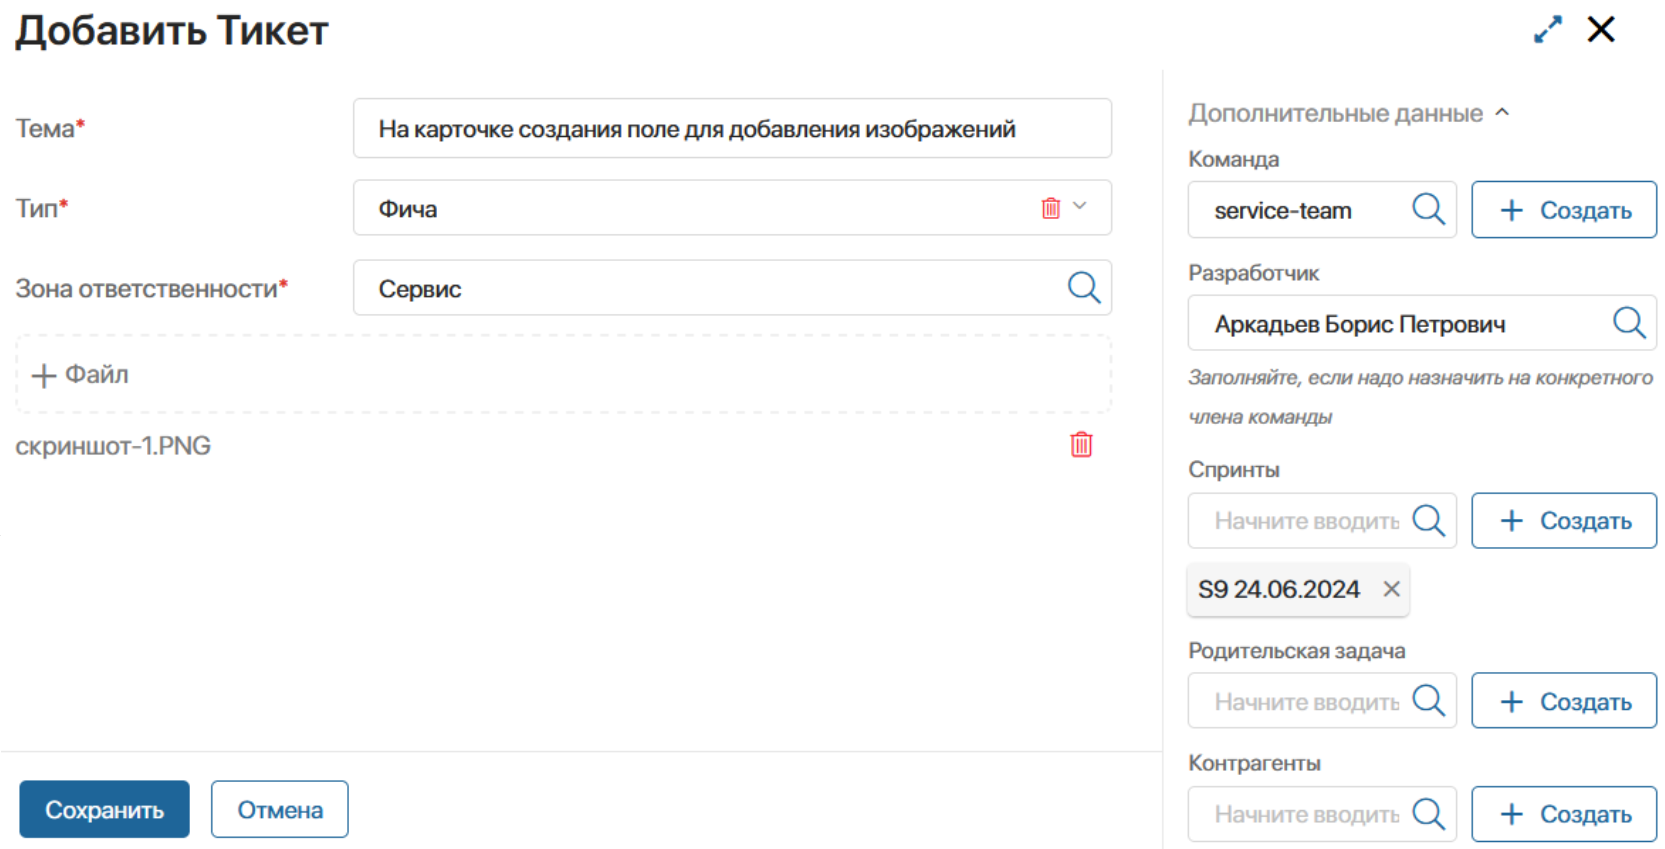Screen dimensions: 1665x849
Task: Focus the Спринты search input
Action: tap(1322, 521)
